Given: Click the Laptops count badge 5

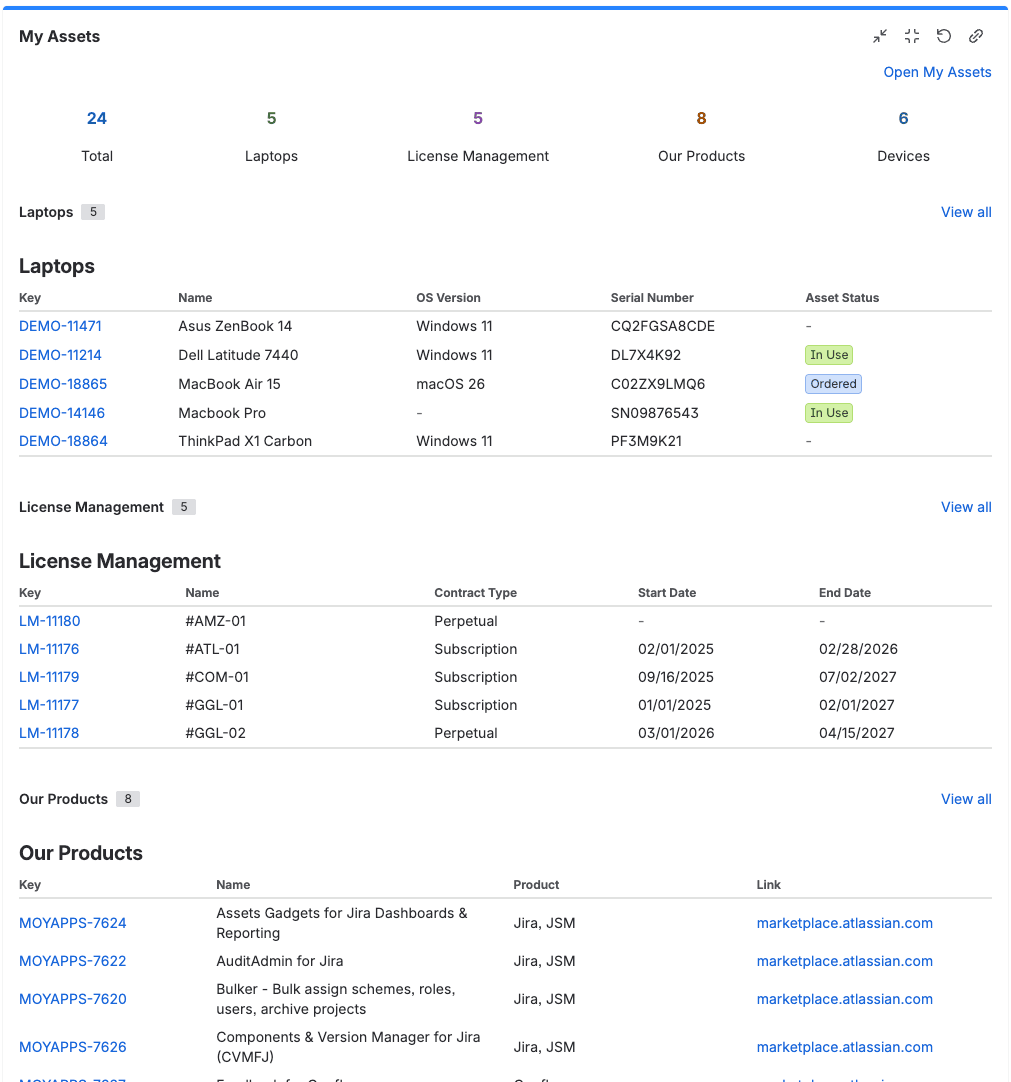Looking at the screenshot, I should tap(93, 213).
